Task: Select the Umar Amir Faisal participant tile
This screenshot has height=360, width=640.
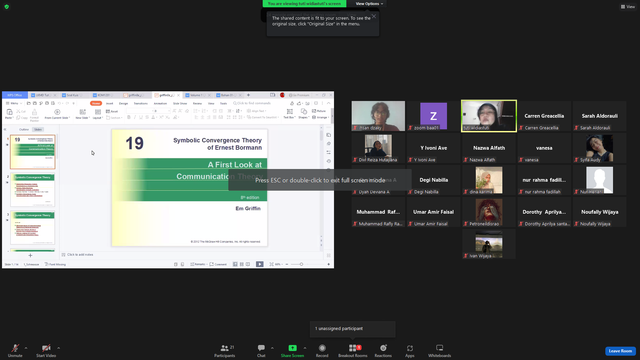Action: click(x=433, y=212)
